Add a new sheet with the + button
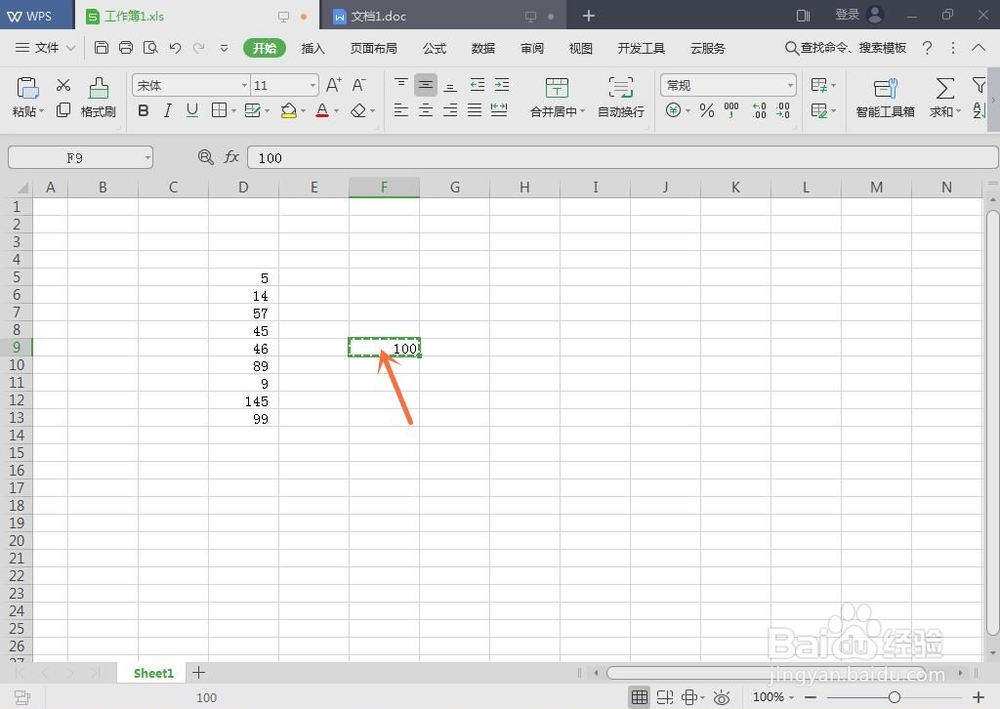 (198, 673)
